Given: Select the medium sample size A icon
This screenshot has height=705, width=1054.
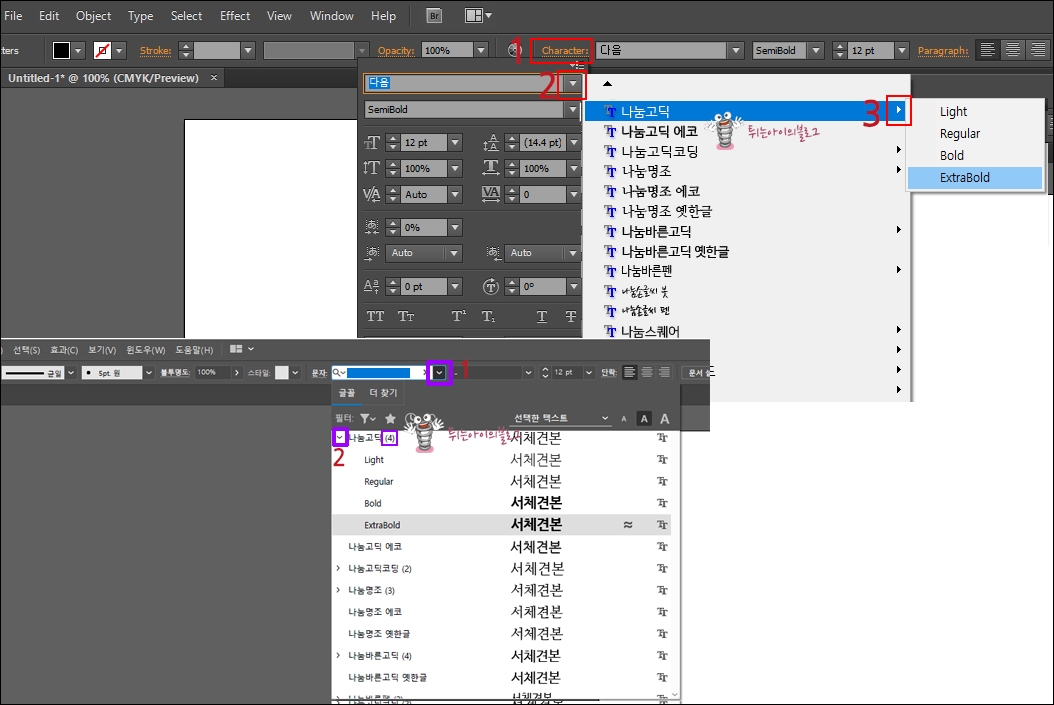Looking at the screenshot, I should (x=644, y=419).
